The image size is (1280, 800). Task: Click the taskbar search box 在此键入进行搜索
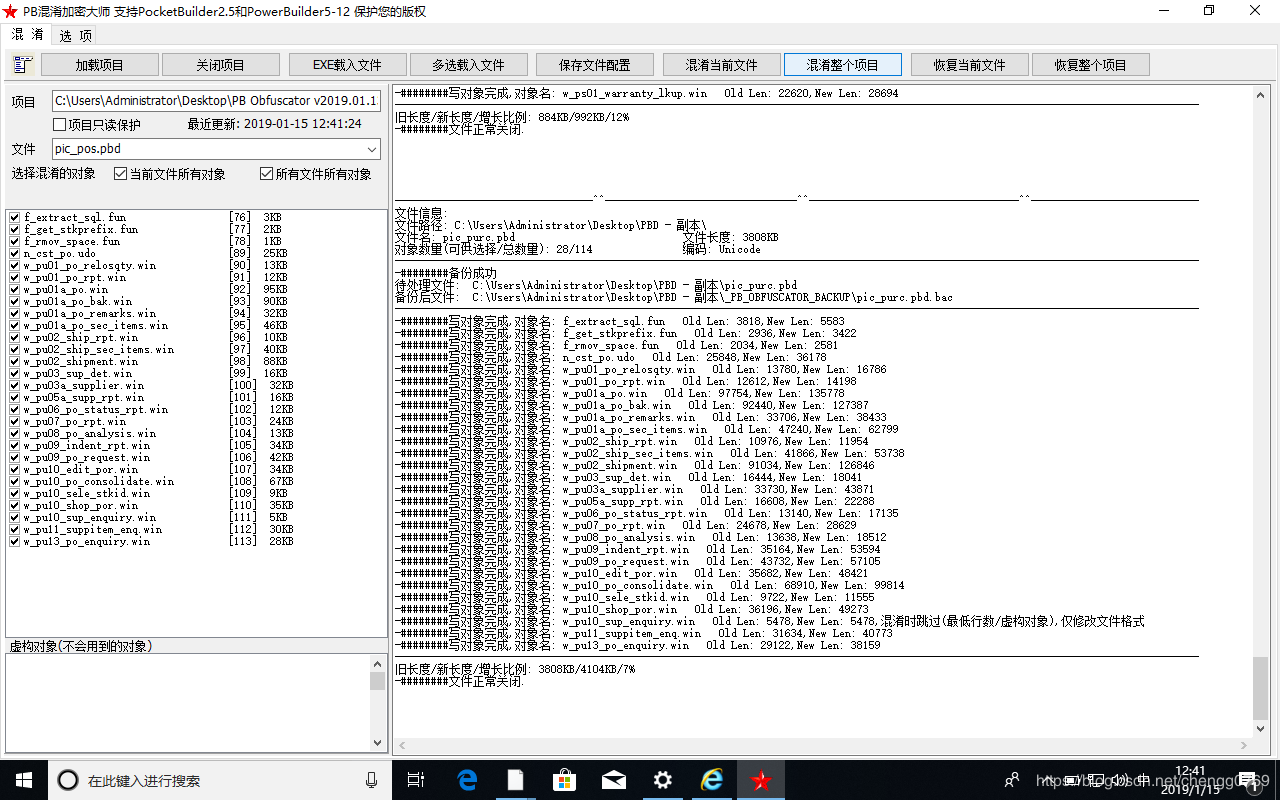220,780
